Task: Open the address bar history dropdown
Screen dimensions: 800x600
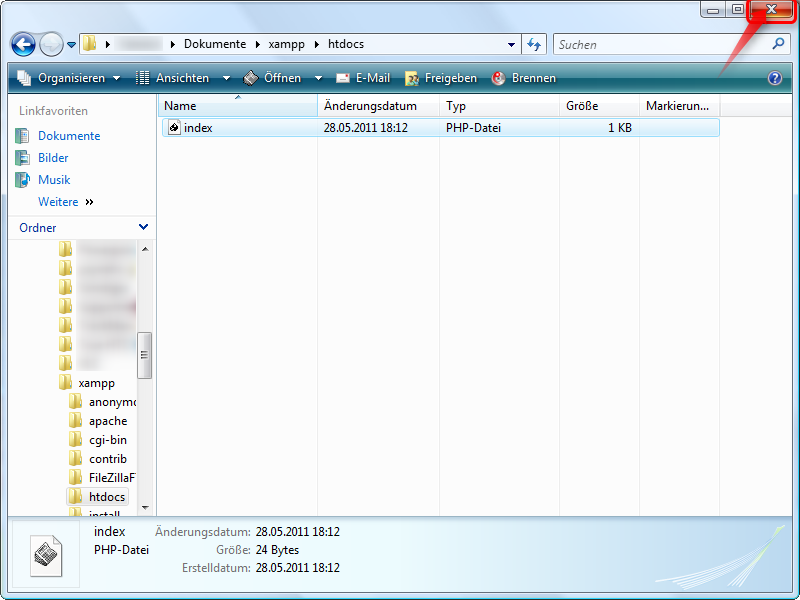Action: [x=511, y=44]
